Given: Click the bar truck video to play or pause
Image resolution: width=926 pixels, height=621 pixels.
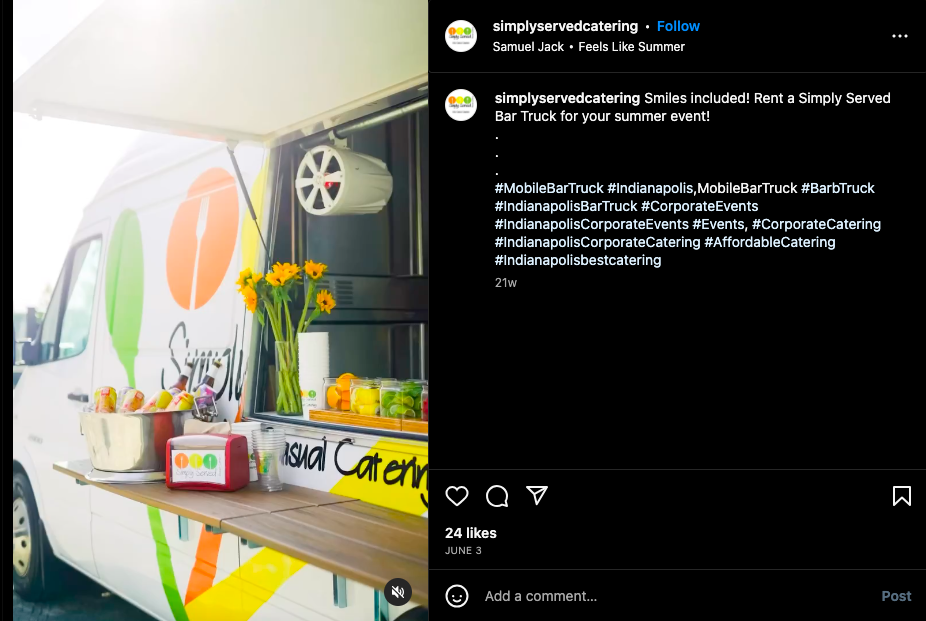Looking at the screenshot, I should (220, 310).
